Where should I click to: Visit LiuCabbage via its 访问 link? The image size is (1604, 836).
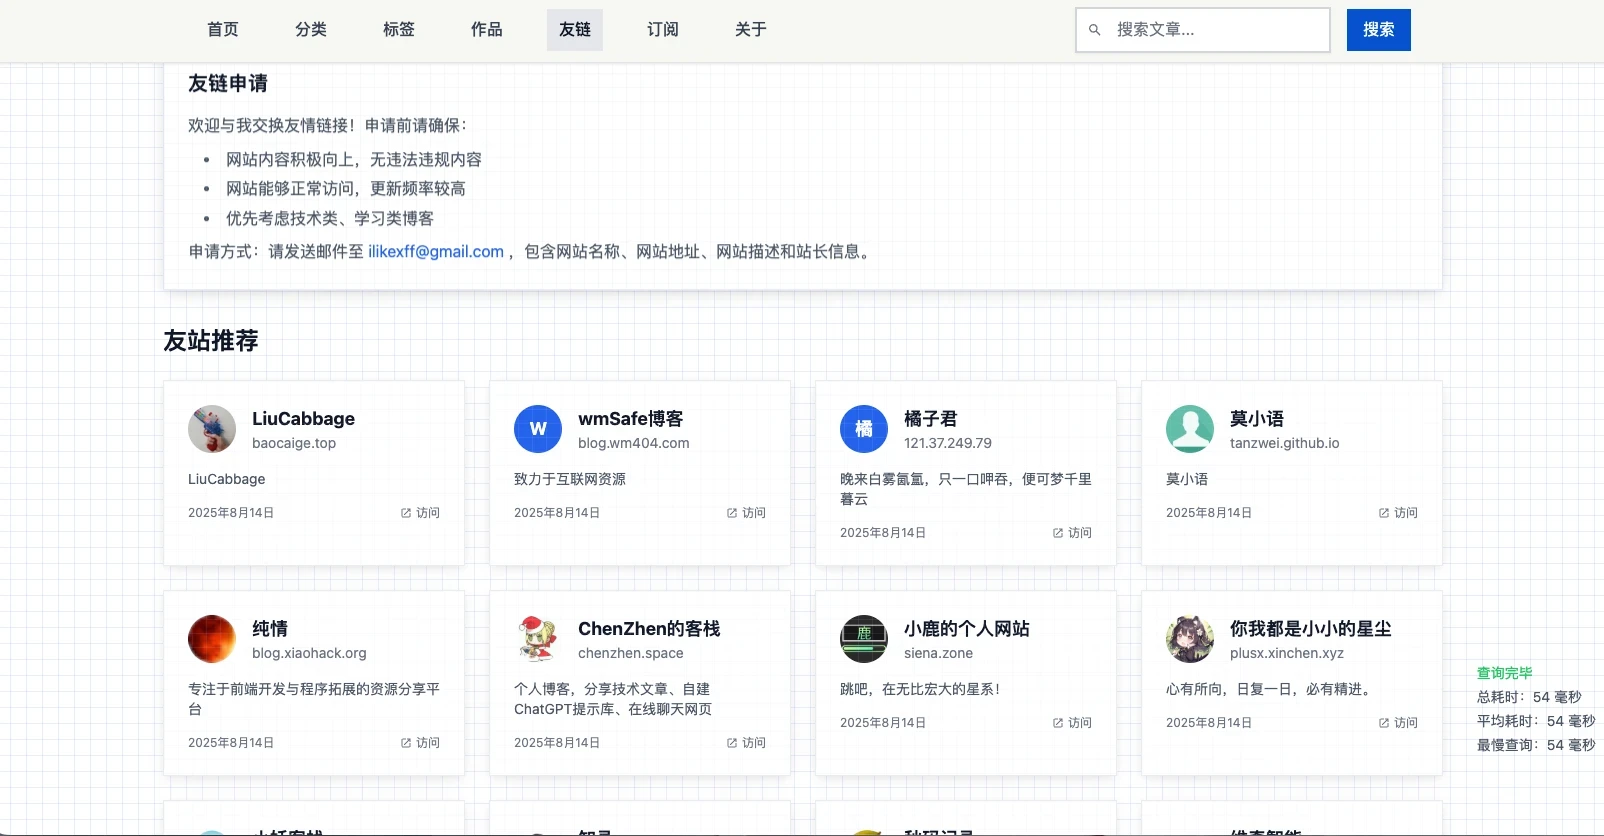[420, 513]
